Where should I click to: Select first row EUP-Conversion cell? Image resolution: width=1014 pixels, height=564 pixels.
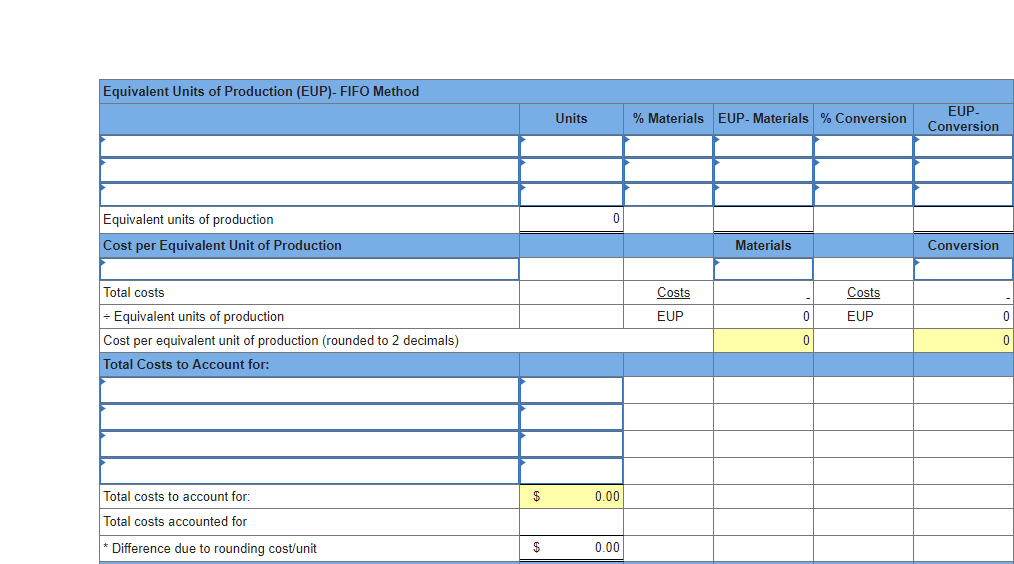coord(963,146)
